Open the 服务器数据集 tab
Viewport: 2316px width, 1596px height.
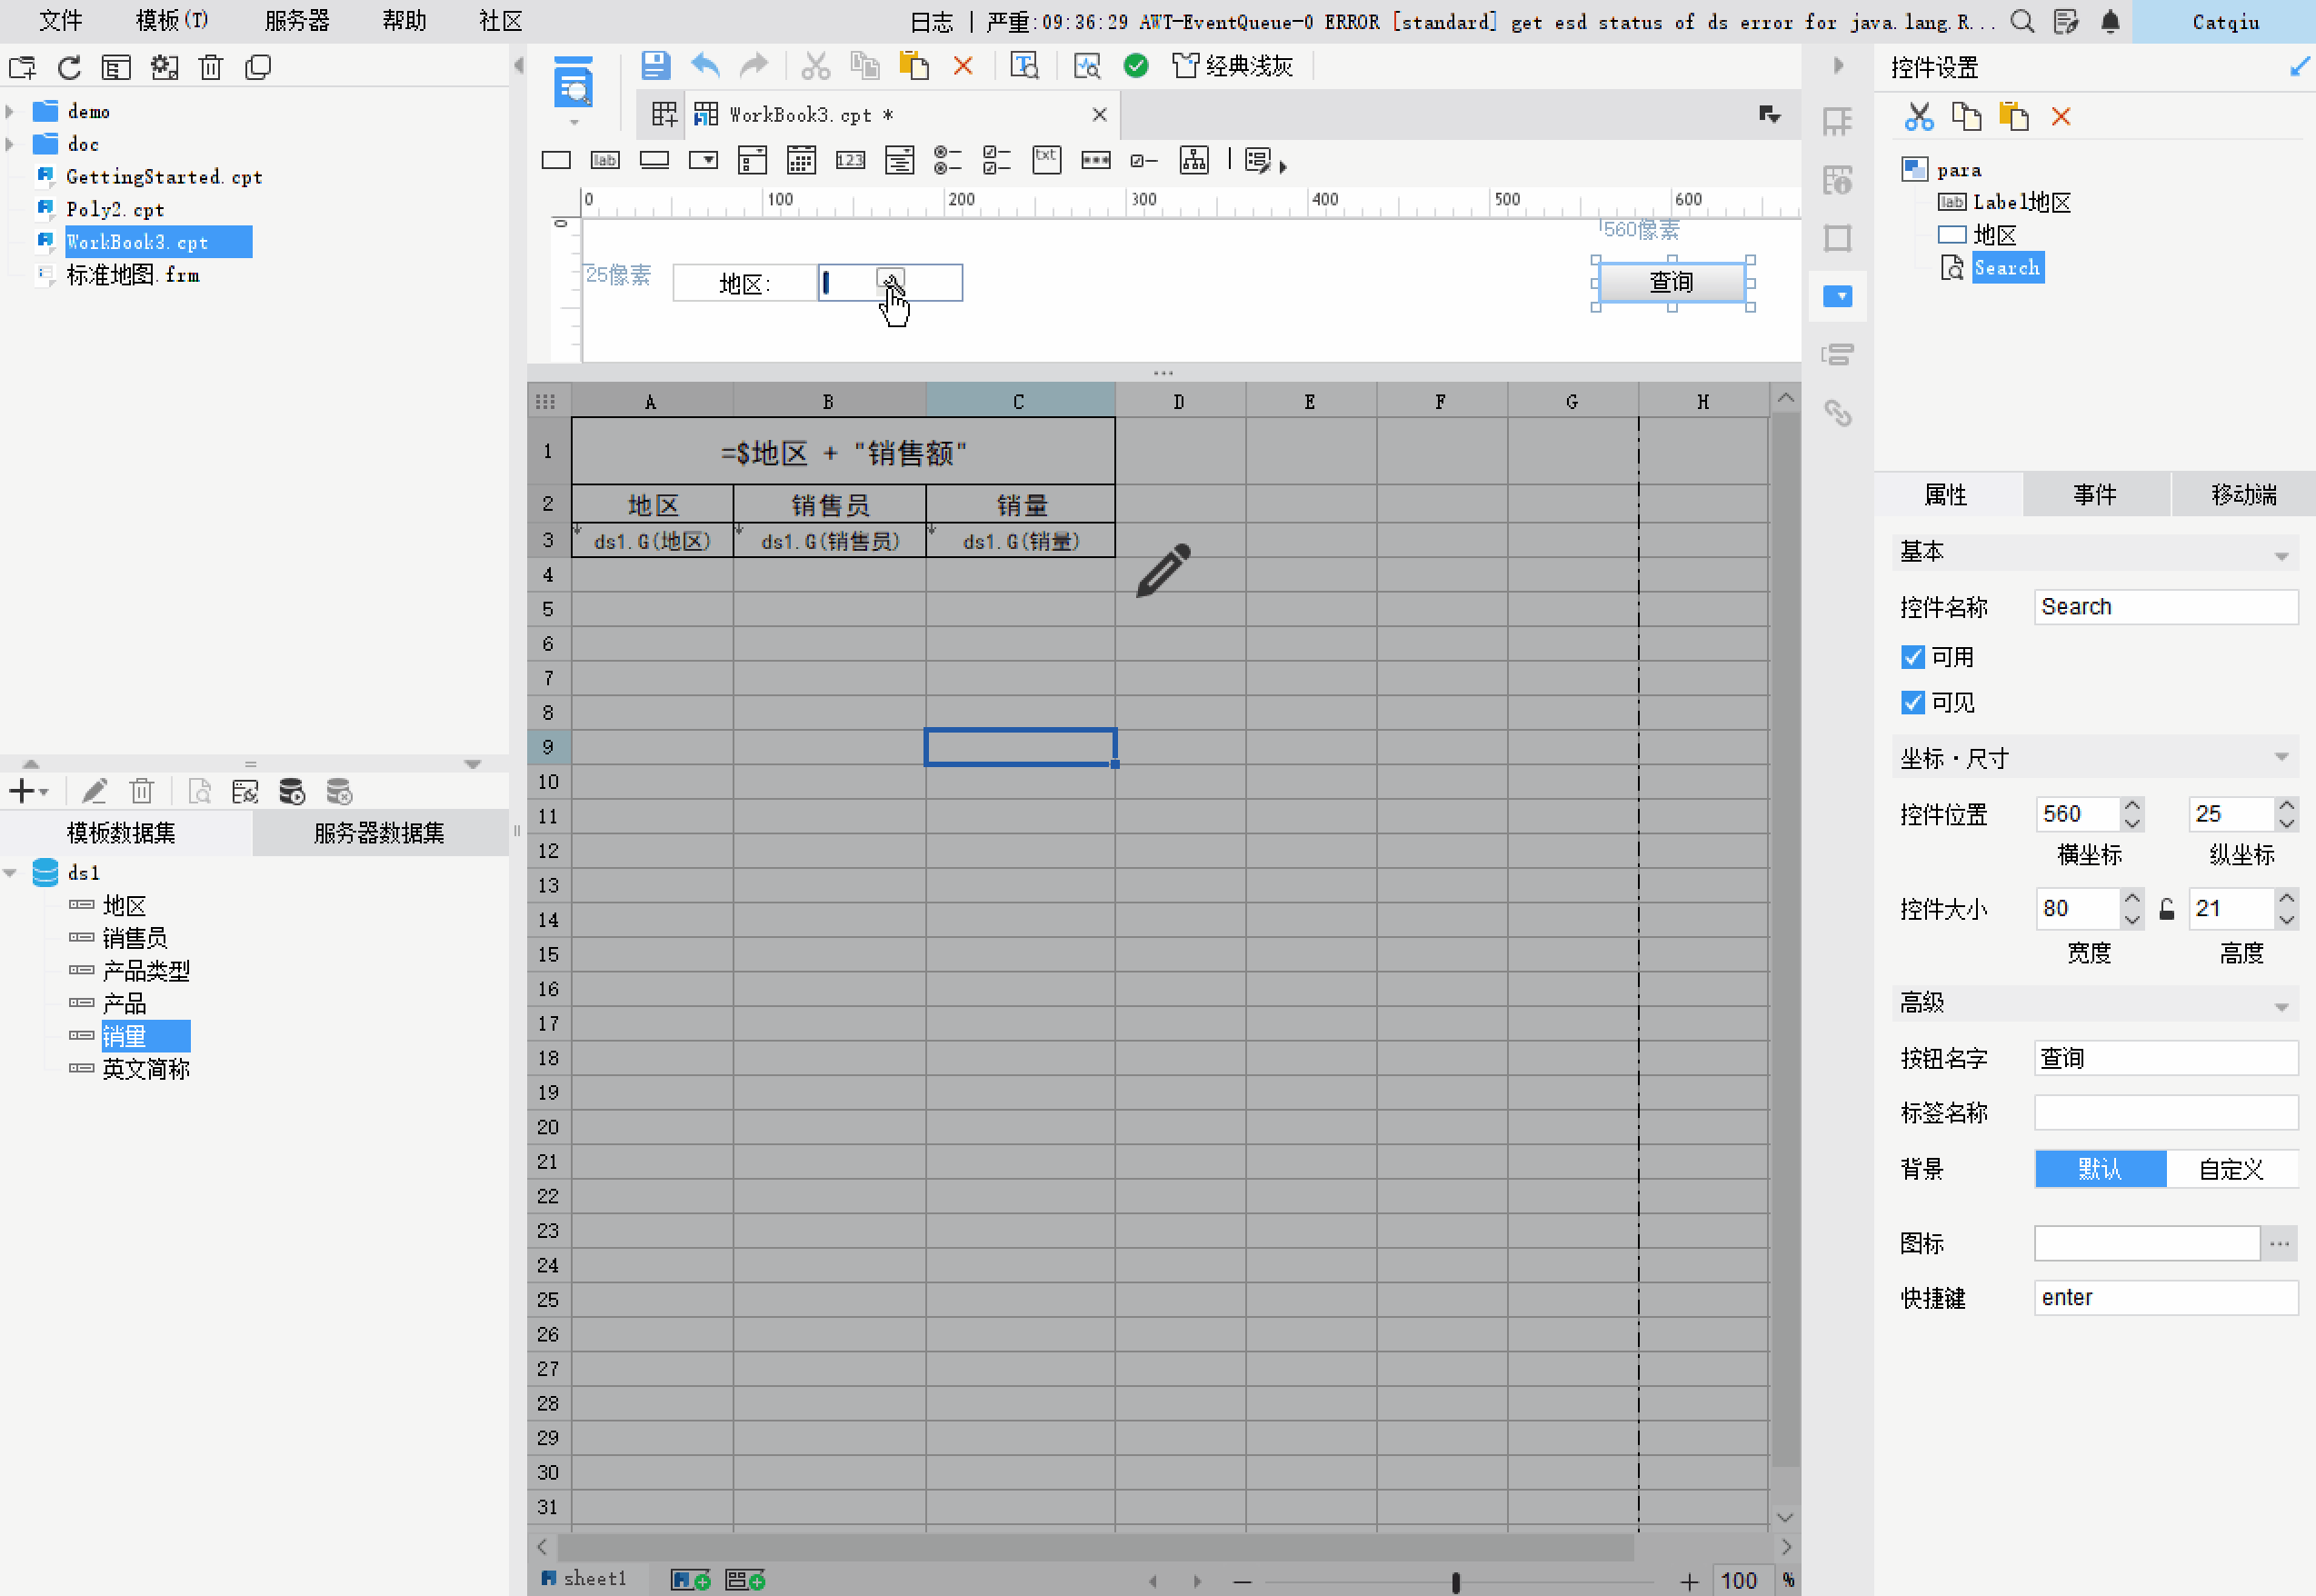tap(379, 833)
